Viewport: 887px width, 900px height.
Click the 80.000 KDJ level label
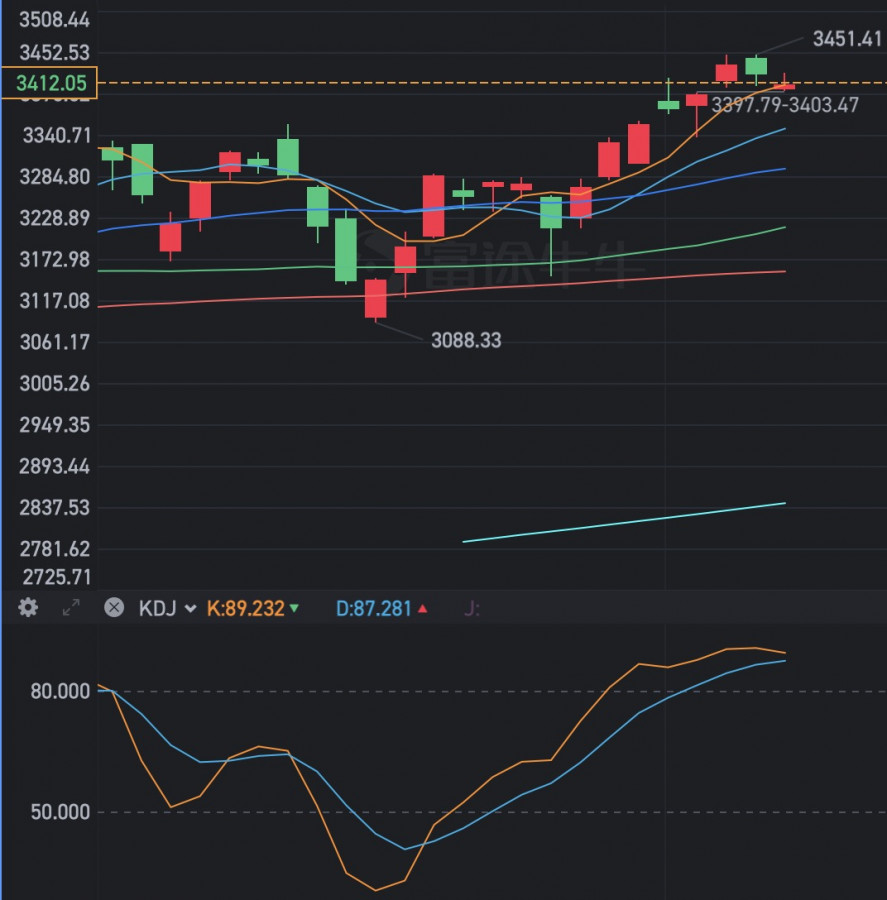[x=58, y=691]
